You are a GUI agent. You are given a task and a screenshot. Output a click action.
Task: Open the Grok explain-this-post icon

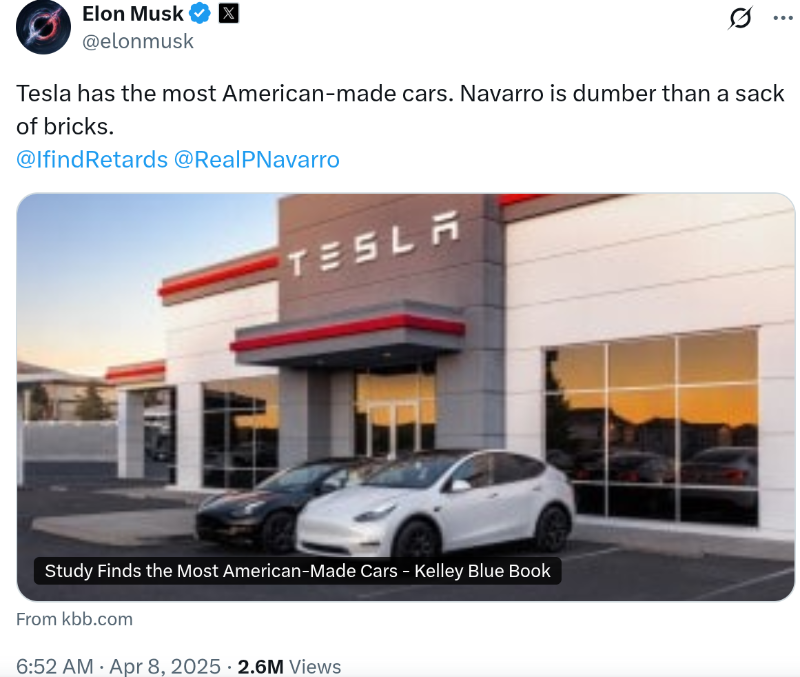click(x=740, y=18)
